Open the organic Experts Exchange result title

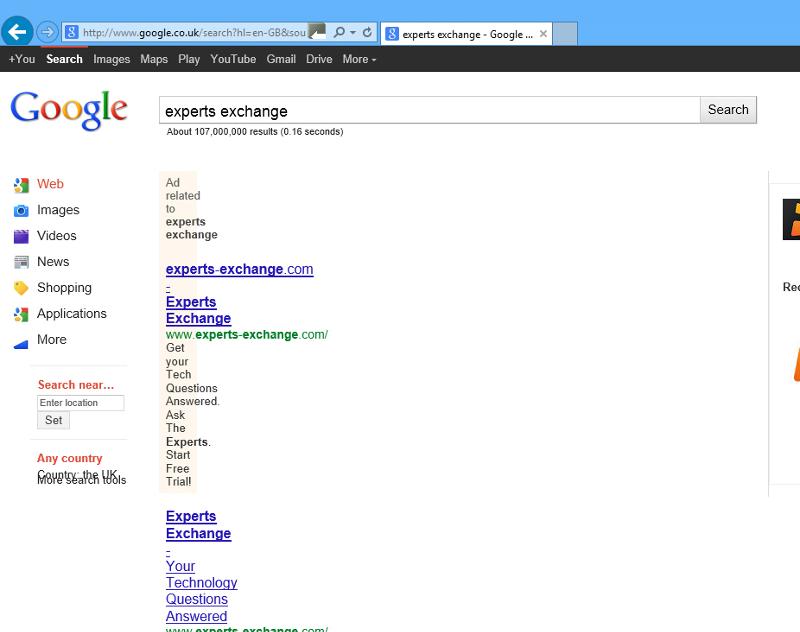(198, 525)
